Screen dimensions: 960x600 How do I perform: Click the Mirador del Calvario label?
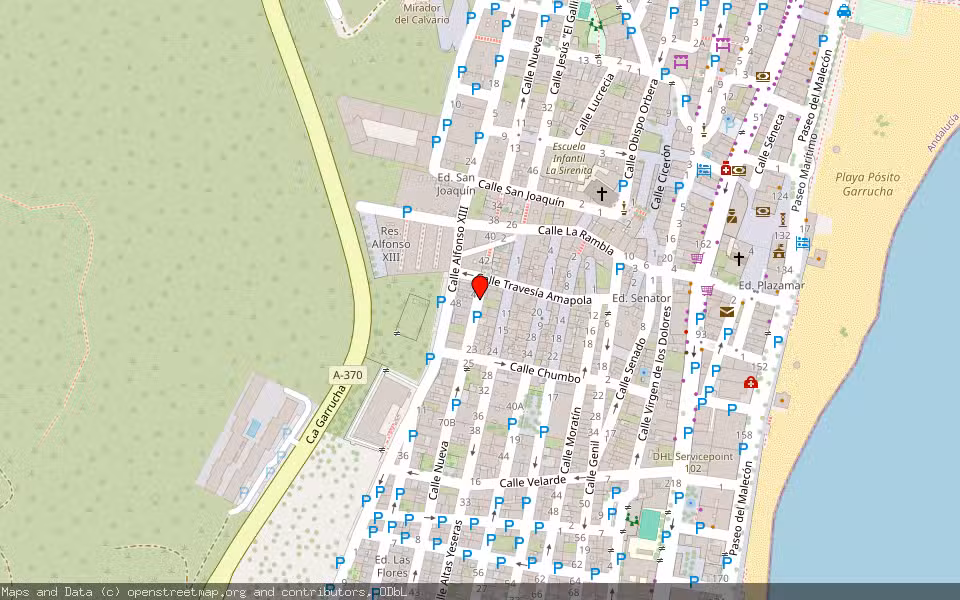tap(422, 13)
